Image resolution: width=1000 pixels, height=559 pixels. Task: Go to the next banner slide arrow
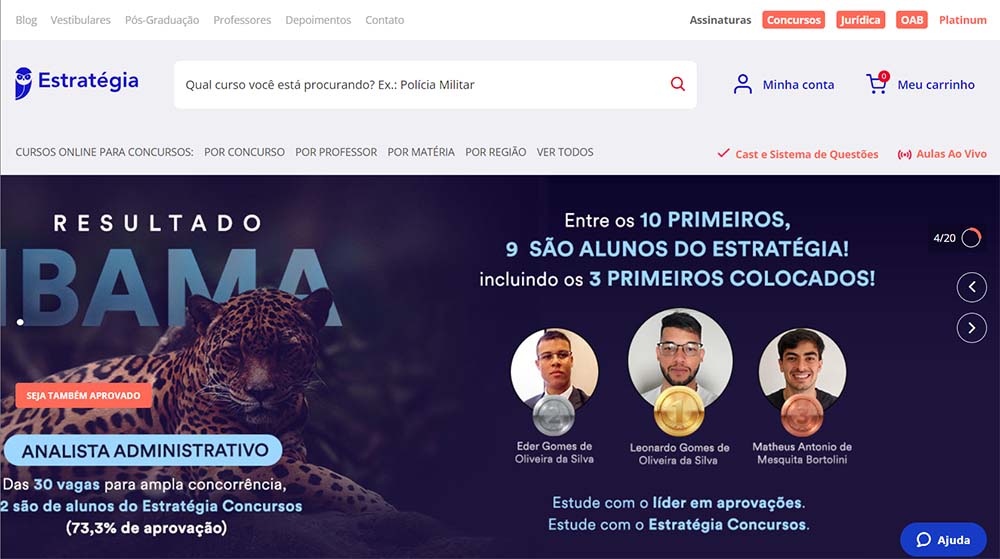[x=971, y=328]
